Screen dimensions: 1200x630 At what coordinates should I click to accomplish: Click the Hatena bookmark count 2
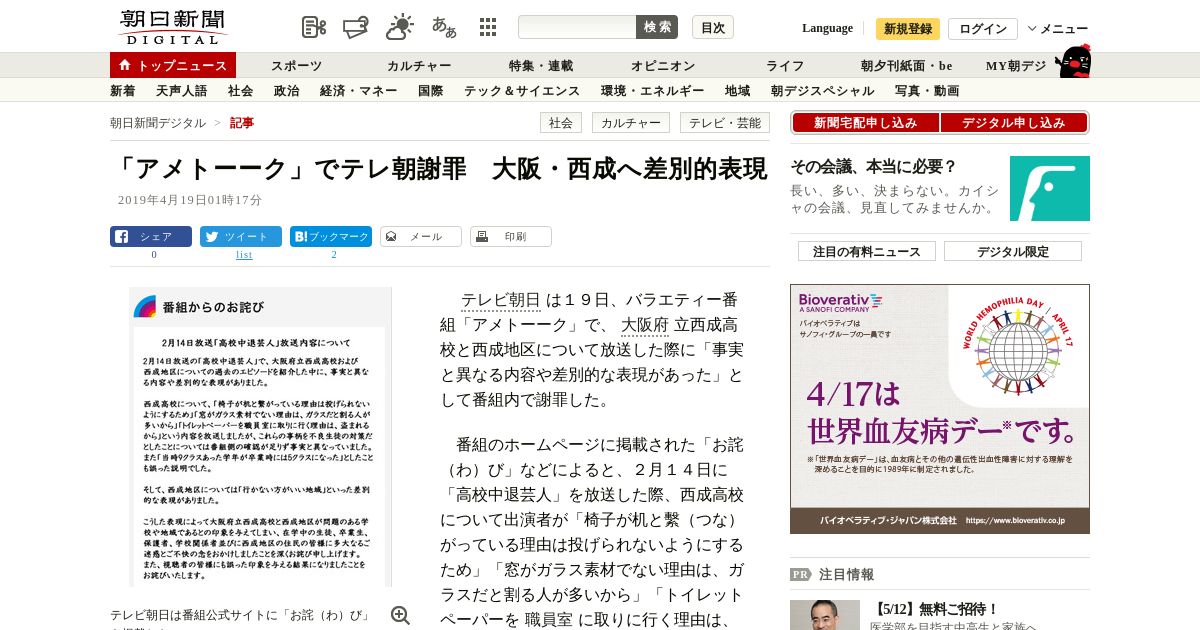(334, 255)
